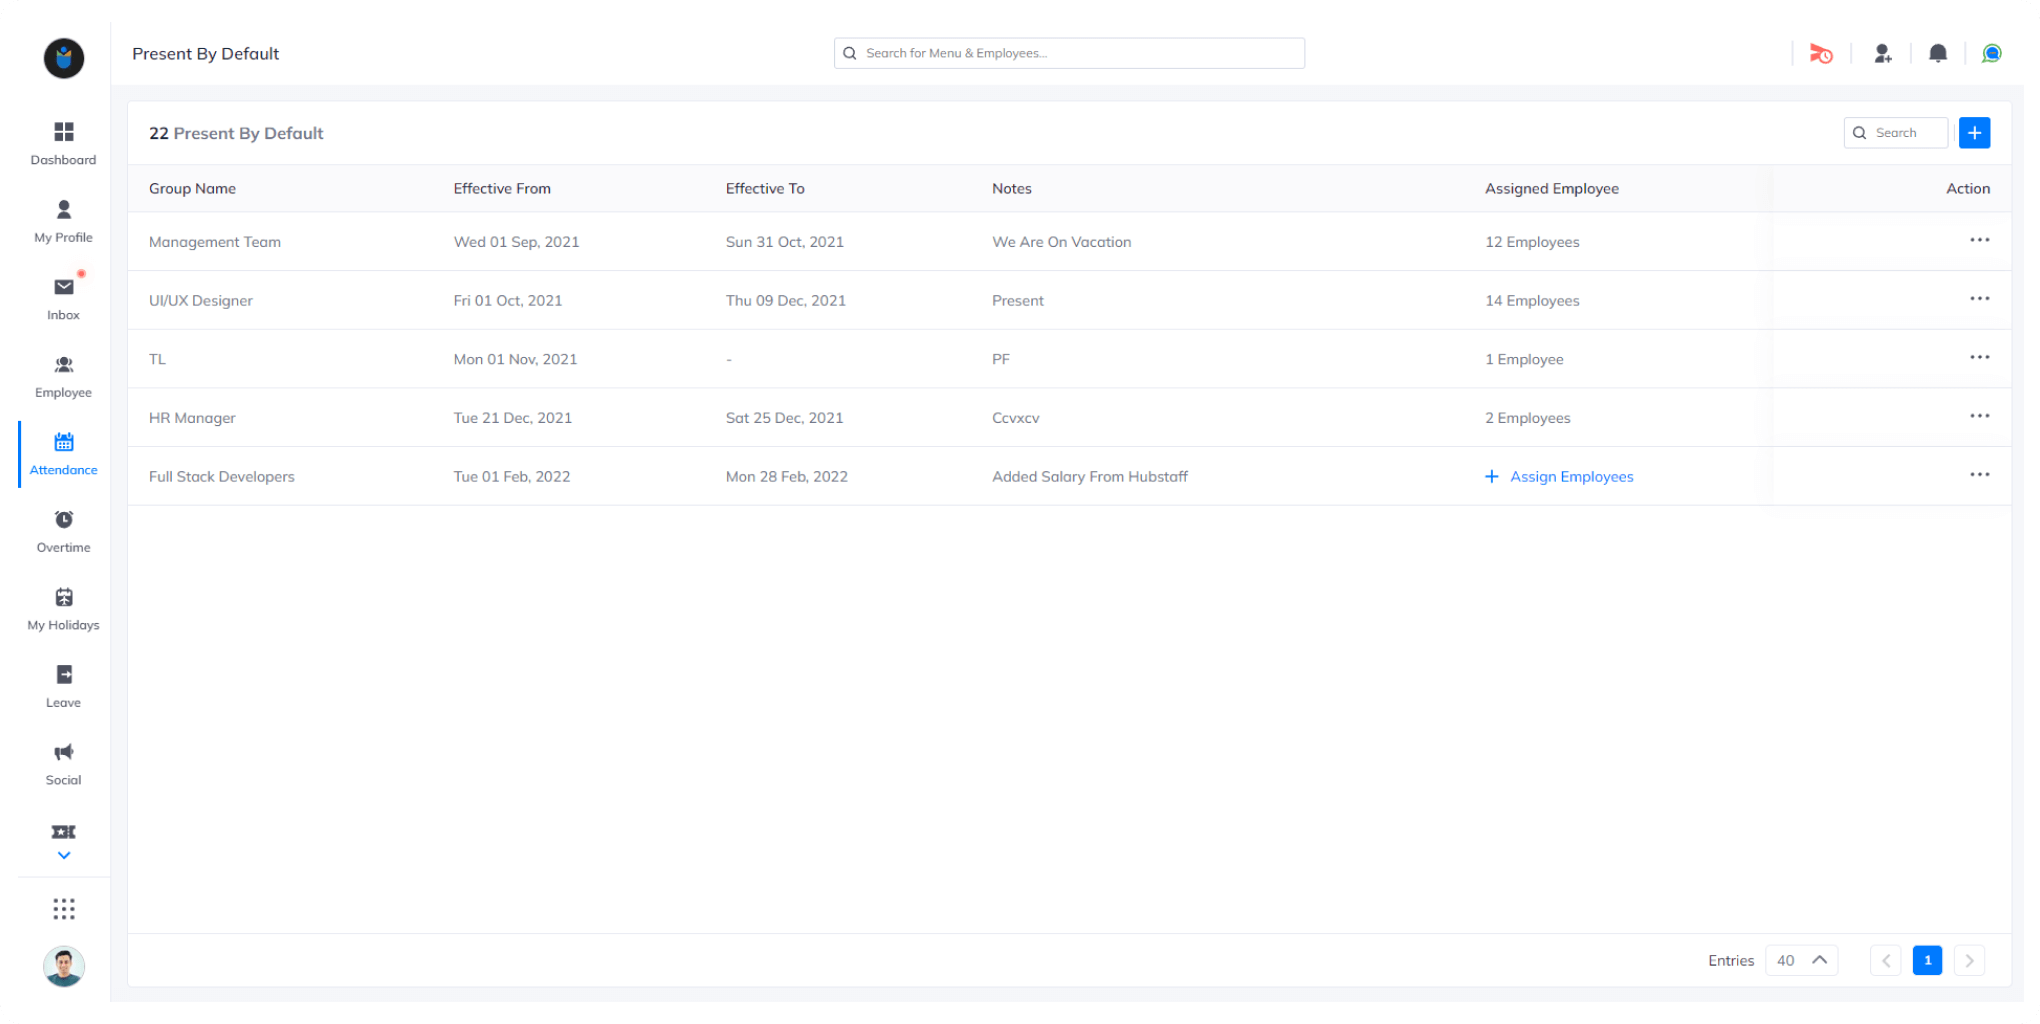The width and height of the screenshot is (2040, 1024).
Task: Add a new Present By Default entry
Action: point(1974,133)
